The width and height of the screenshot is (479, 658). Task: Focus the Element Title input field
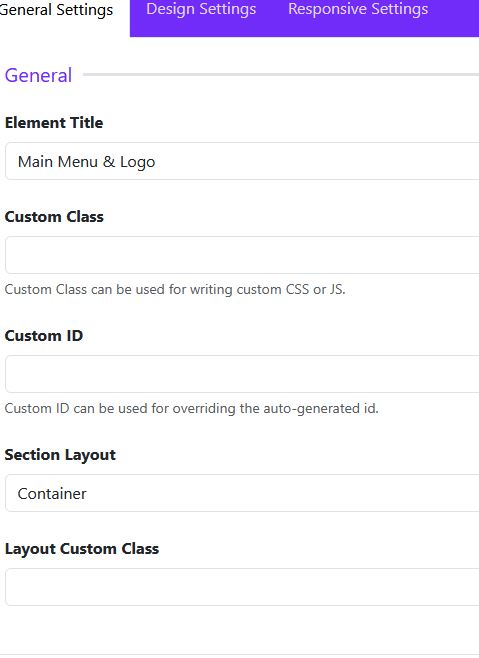(x=242, y=161)
